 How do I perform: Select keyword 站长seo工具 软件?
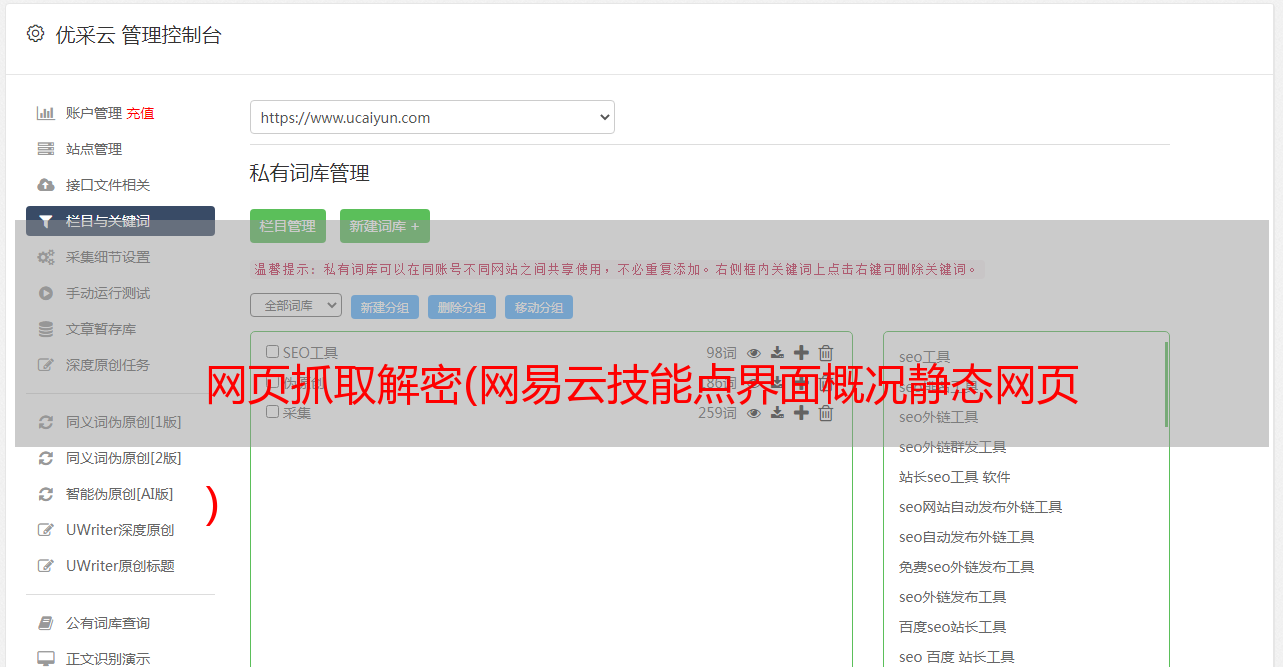point(955,477)
